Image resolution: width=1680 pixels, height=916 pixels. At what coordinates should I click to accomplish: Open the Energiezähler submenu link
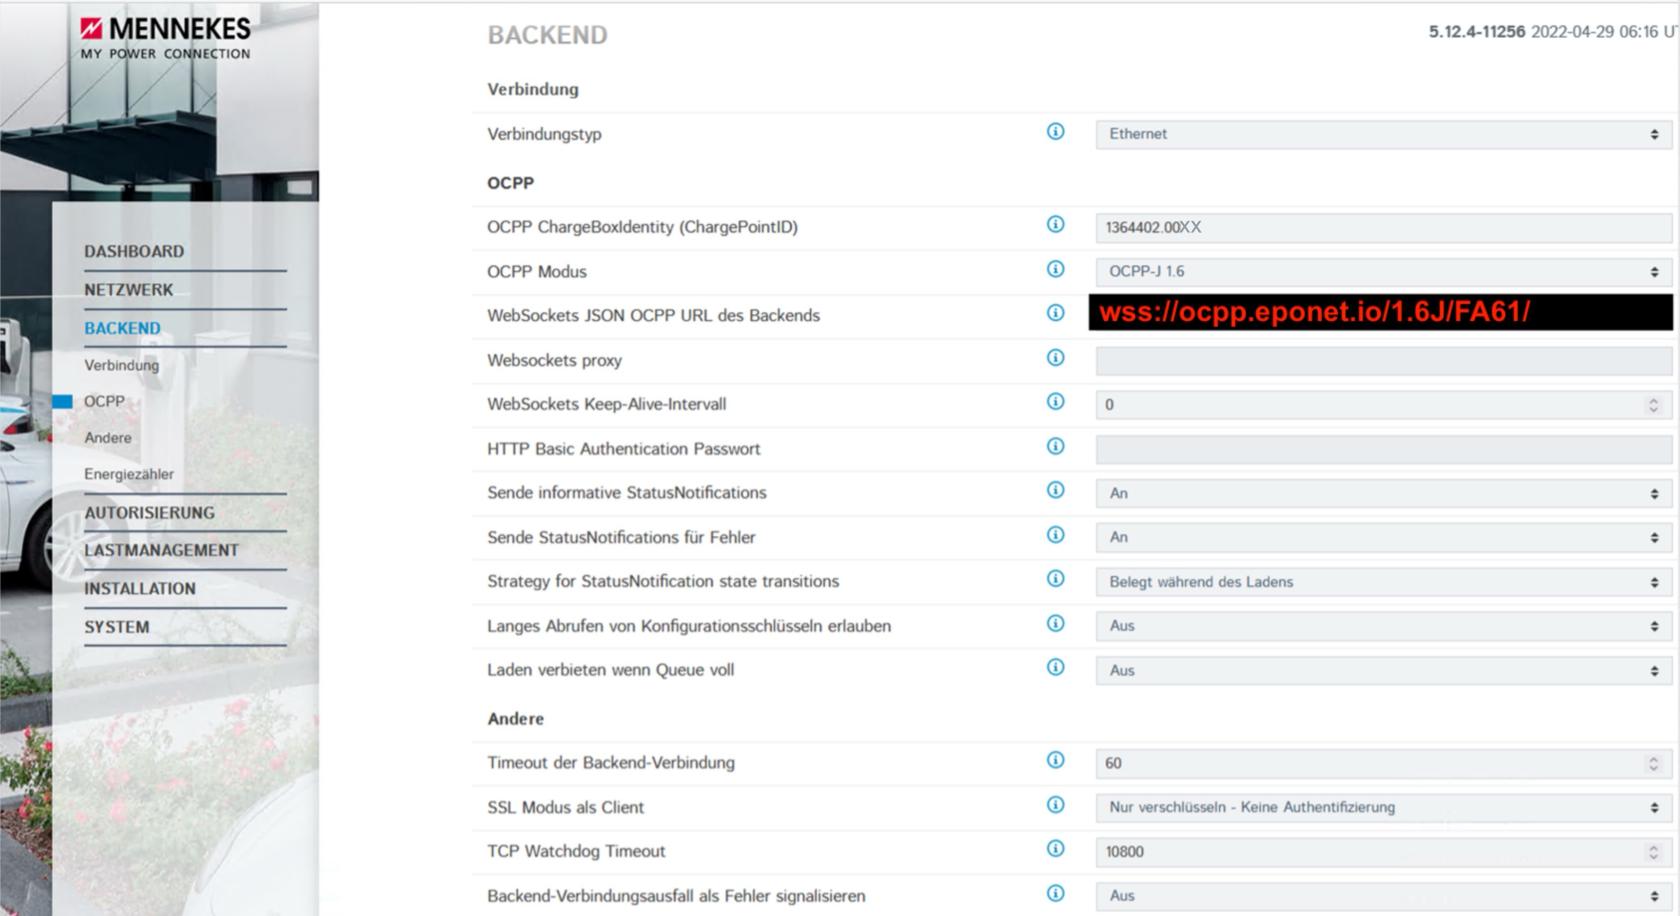click(x=129, y=474)
